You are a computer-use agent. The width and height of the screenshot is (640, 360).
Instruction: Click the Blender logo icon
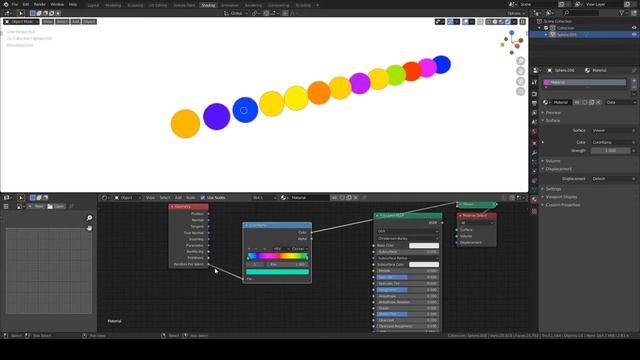pyautogui.click(x=5, y=4)
